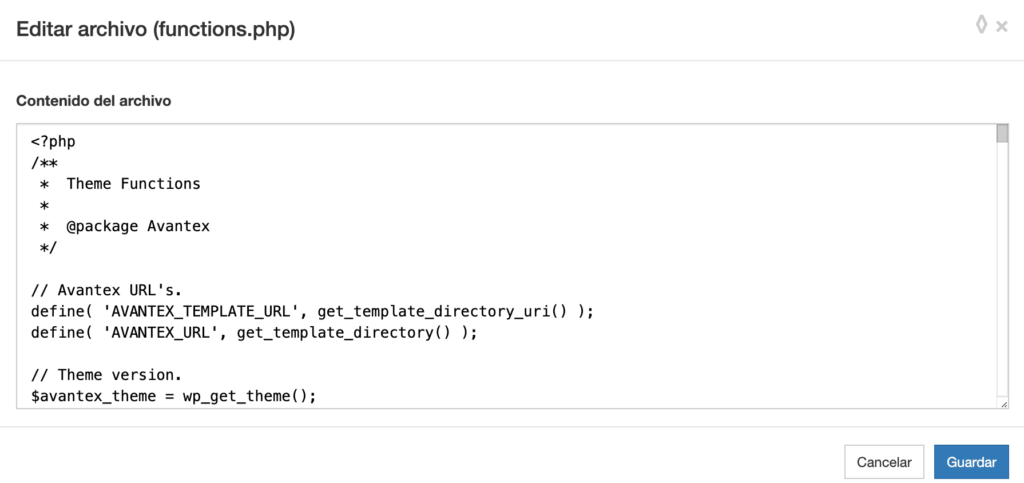Click the dialog title 'Editar archivo (functions.php)'
The height and width of the screenshot is (483, 1024).
[155, 29]
